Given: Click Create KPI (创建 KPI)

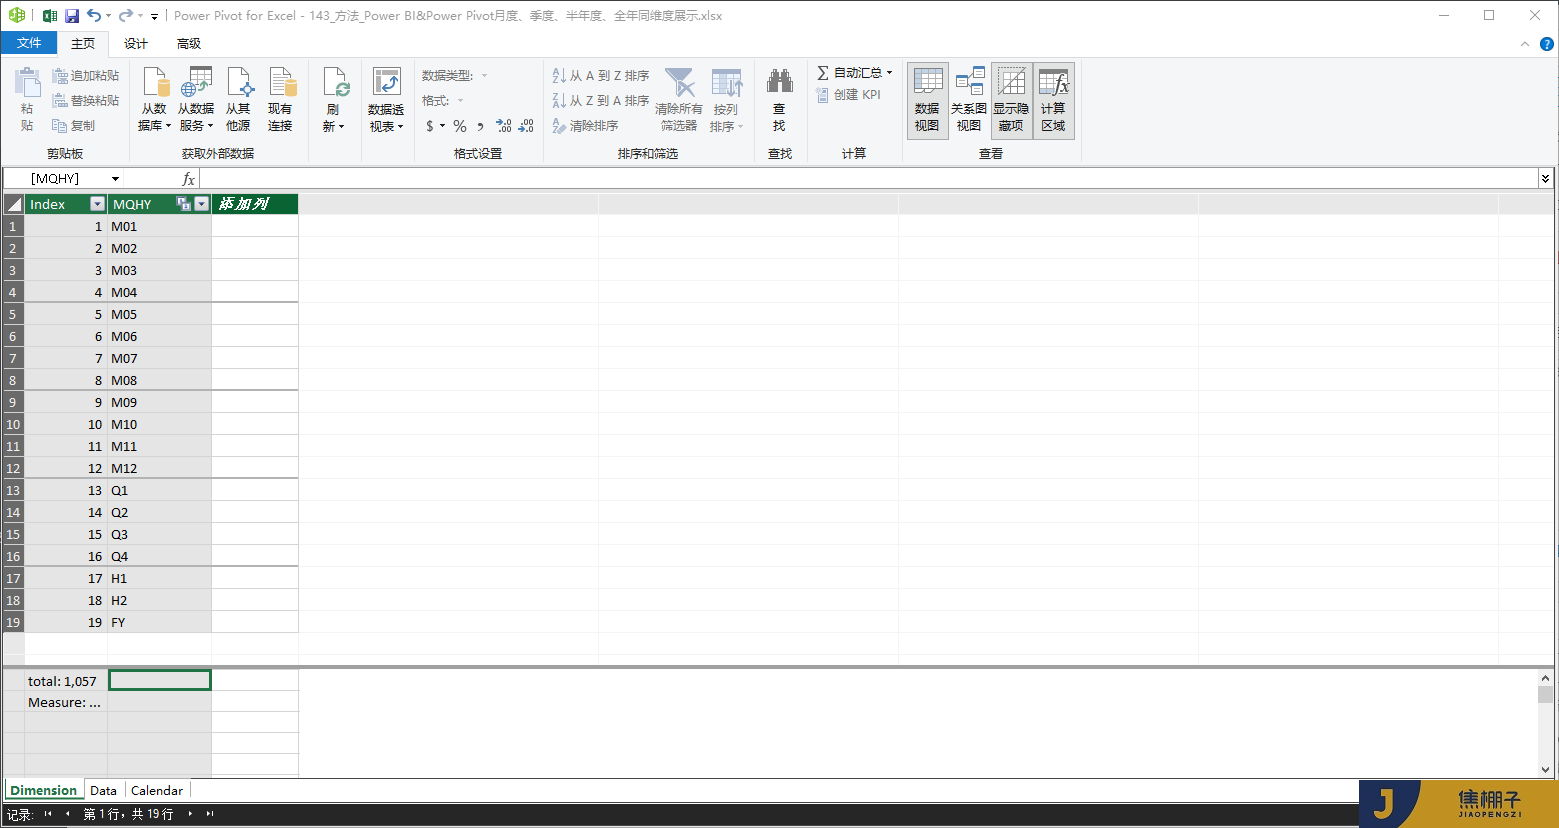Looking at the screenshot, I should coord(849,94).
